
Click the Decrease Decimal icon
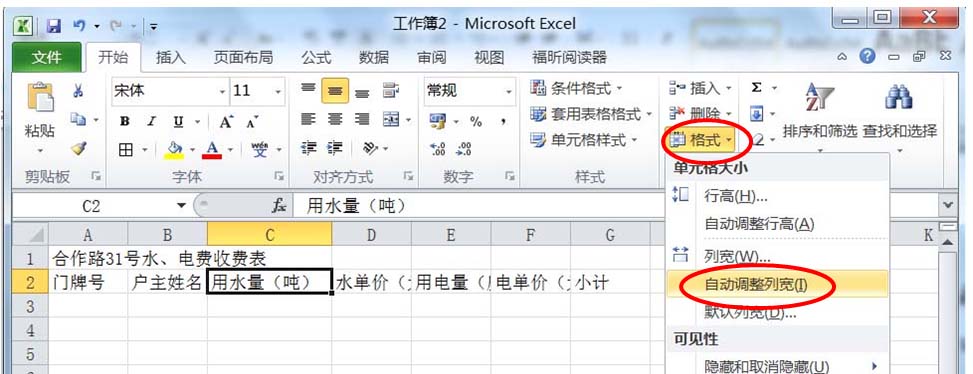(x=464, y=149)
